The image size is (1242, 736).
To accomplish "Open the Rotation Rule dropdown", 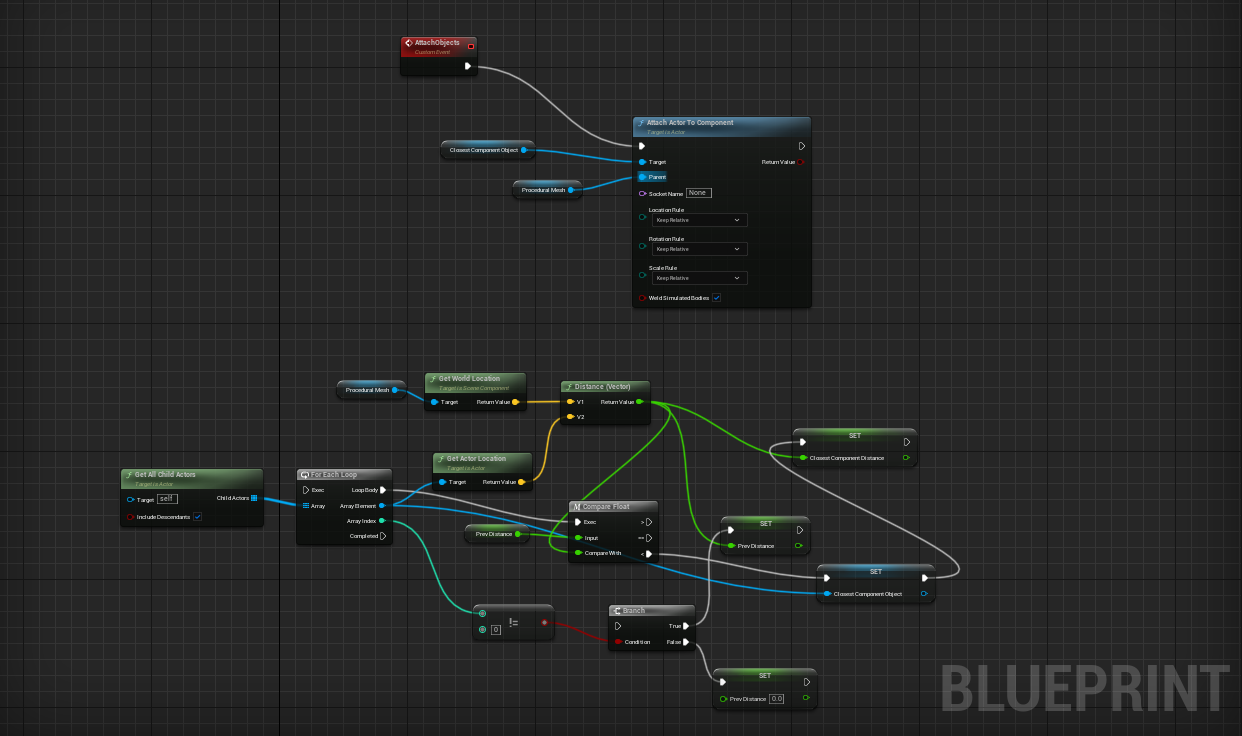I will pos(699,249).
